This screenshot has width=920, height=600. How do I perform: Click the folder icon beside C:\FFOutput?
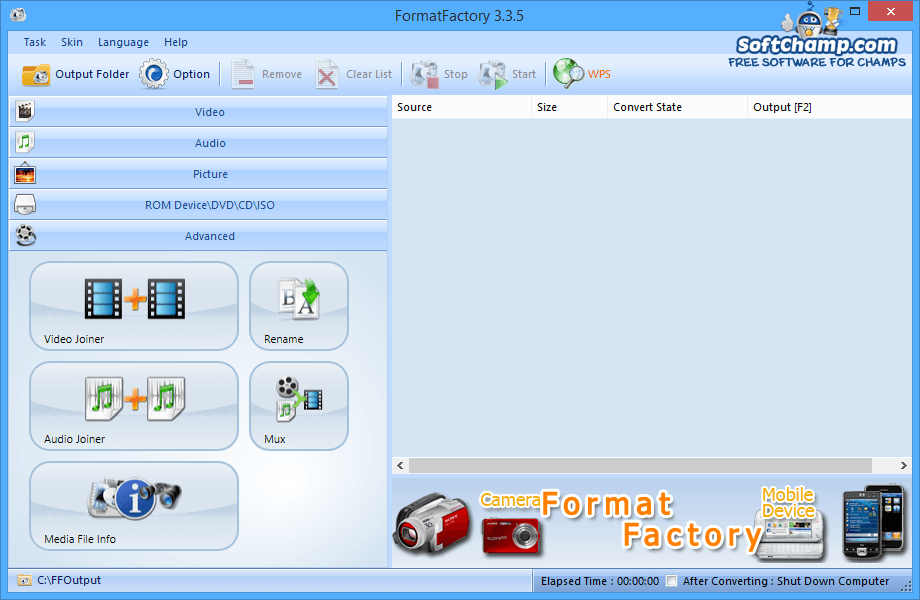[24, 580]
